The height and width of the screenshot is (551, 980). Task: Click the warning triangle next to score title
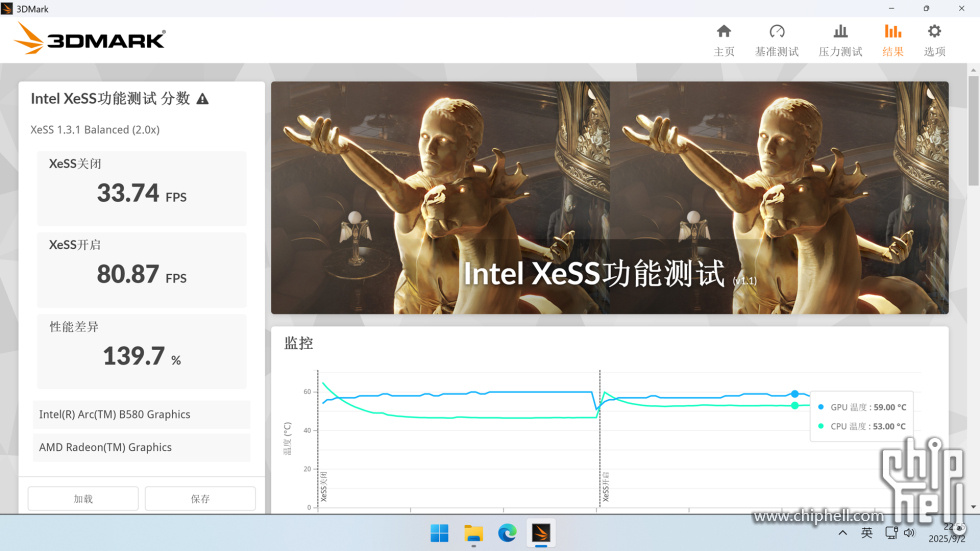click(202, 99)
